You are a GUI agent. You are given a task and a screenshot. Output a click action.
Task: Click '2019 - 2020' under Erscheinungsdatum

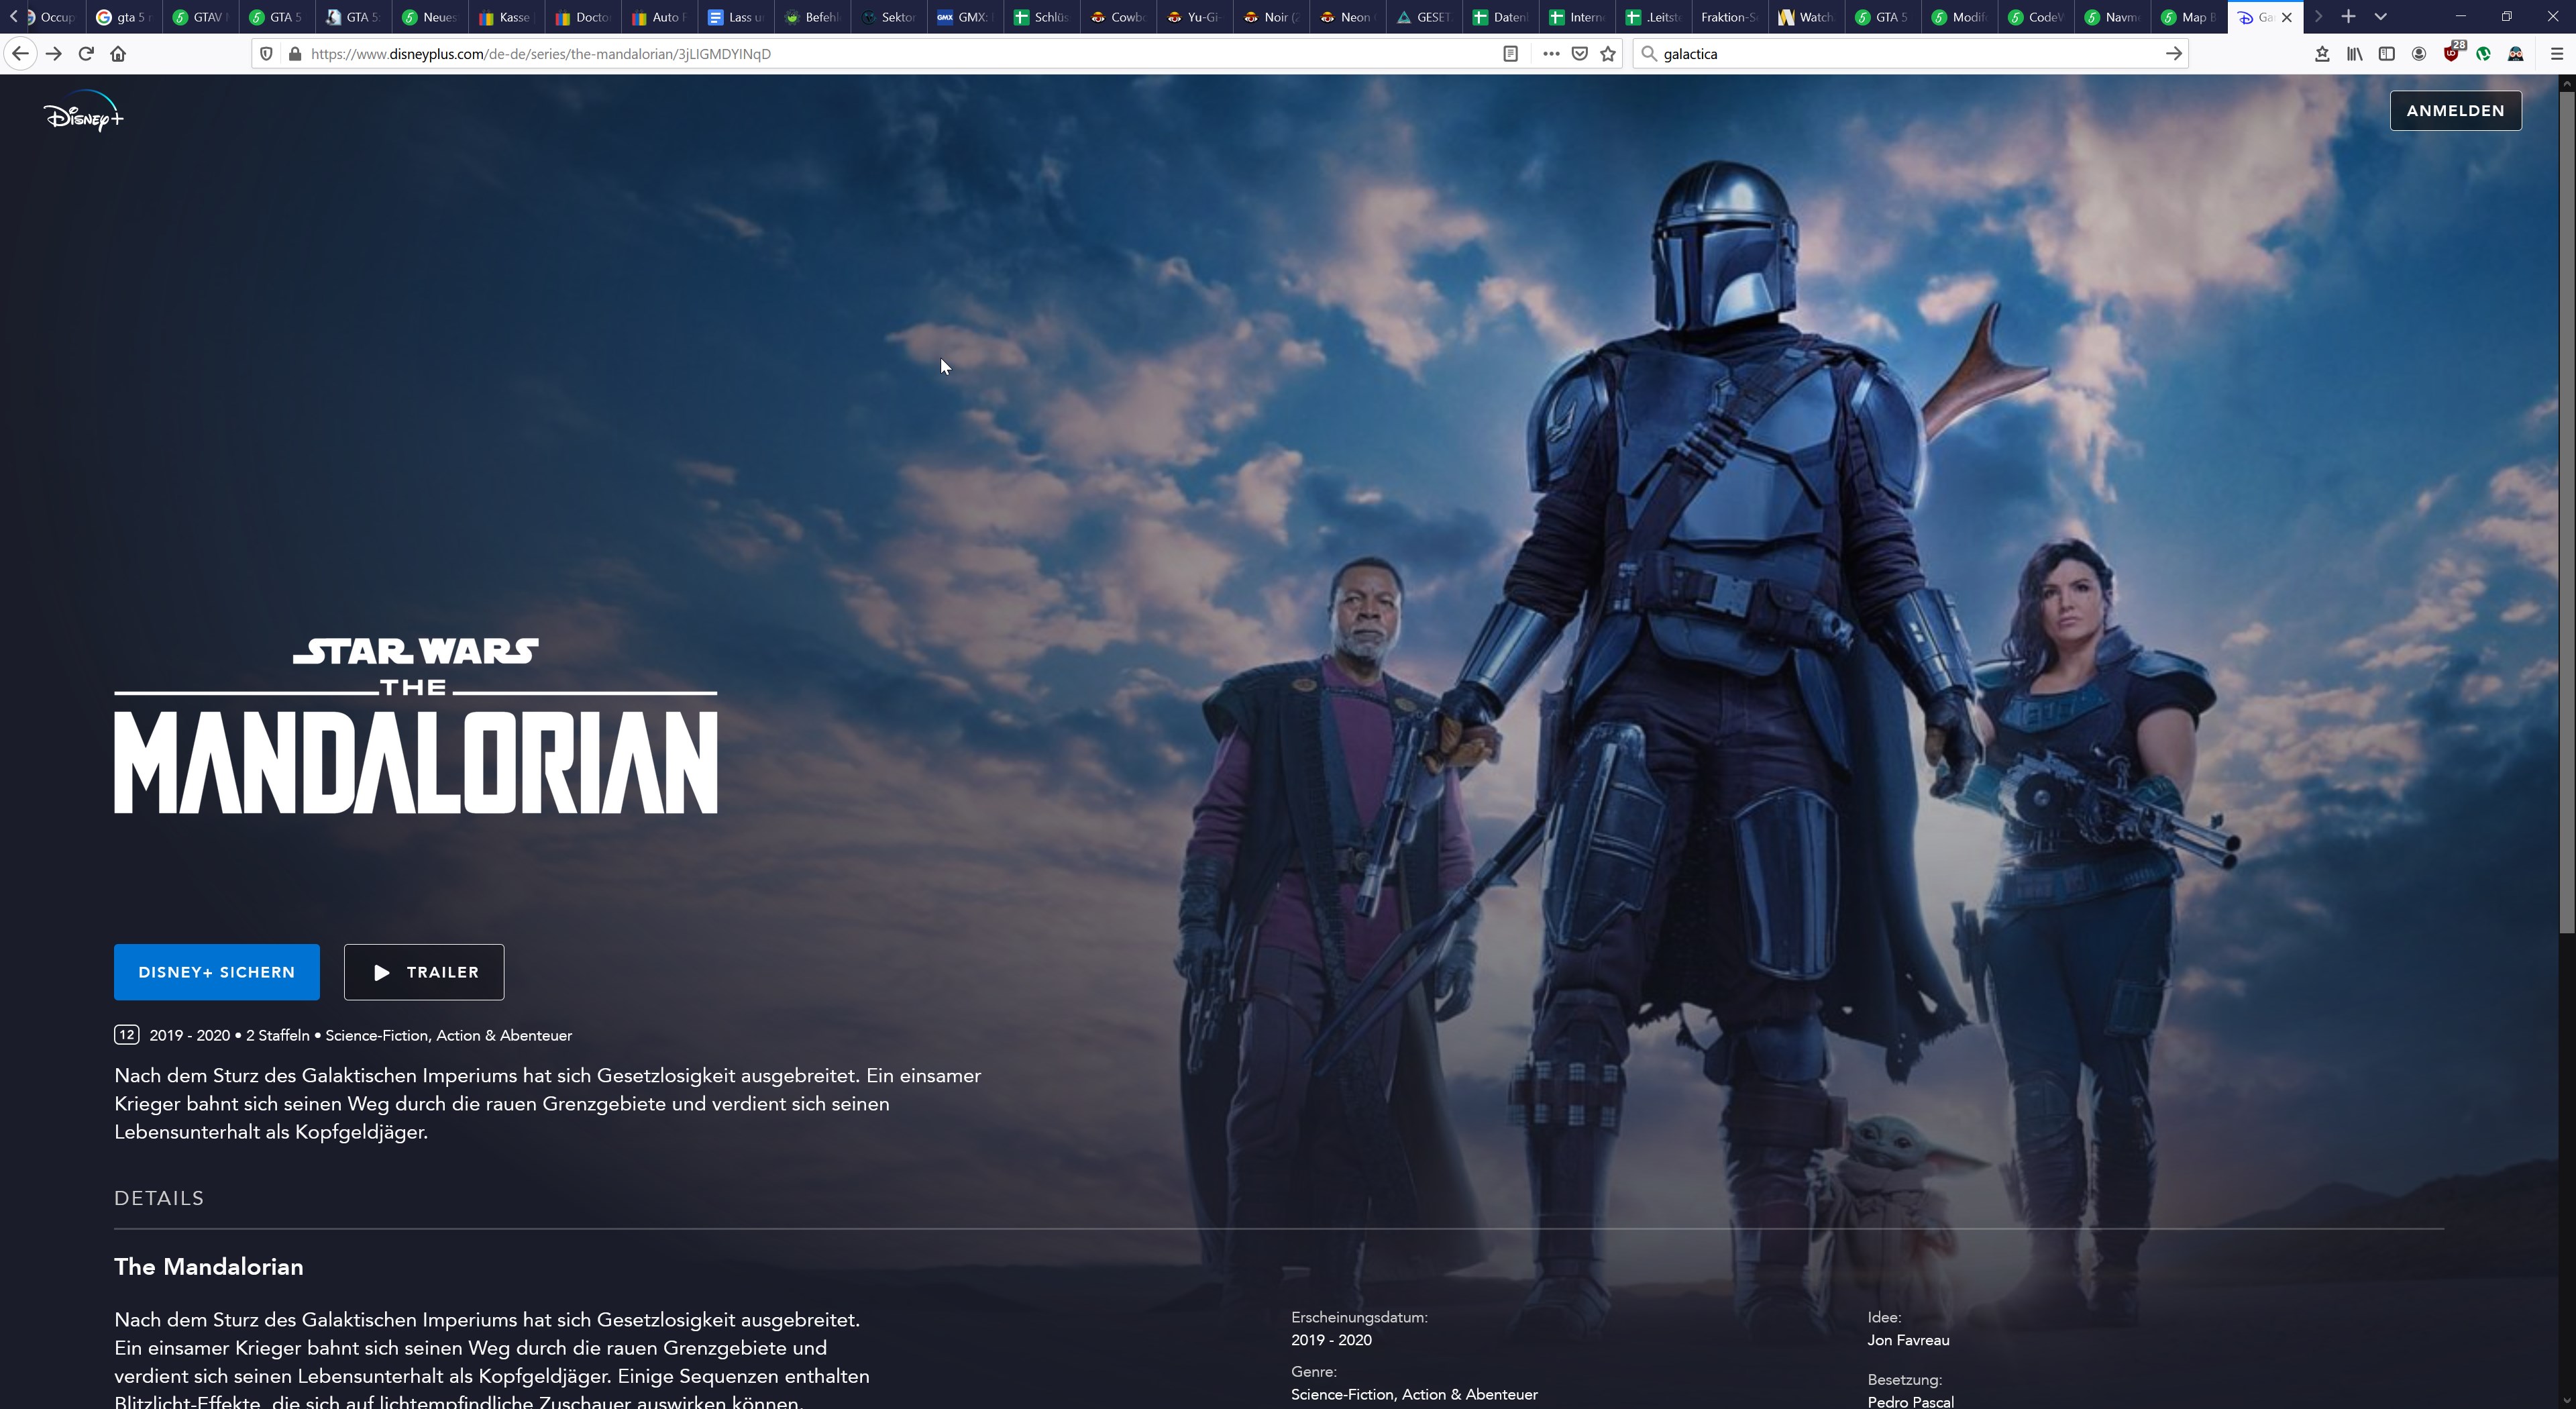(x=1331, y=1340)
